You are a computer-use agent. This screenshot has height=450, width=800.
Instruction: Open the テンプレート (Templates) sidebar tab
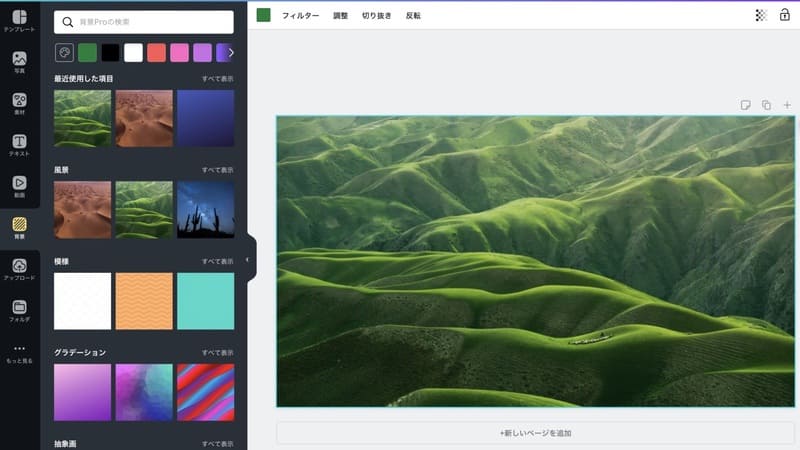19,20
